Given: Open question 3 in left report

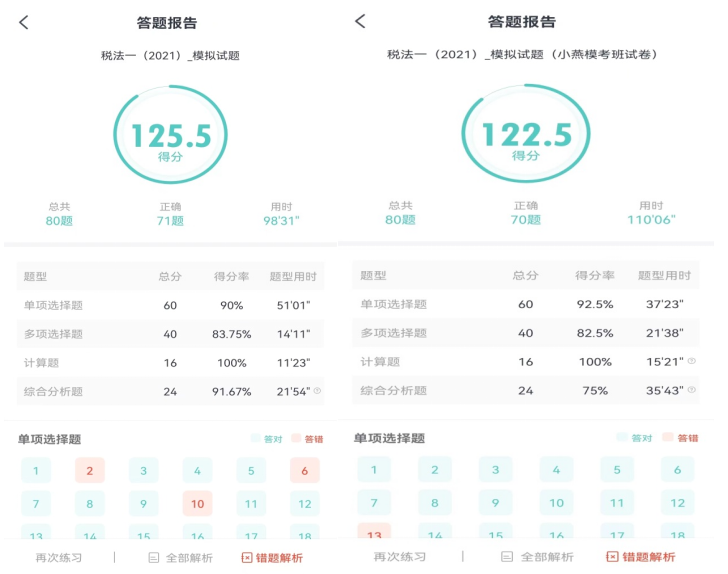Looking at the screenshot, I should coord(143,470).
